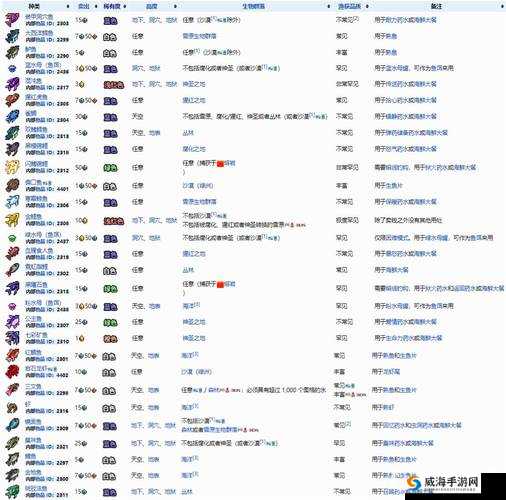The height and width of the screenshot is (500, 506).
Task: Click the pink jellyfish icon, ID 2438
Action: pos(12,306)
